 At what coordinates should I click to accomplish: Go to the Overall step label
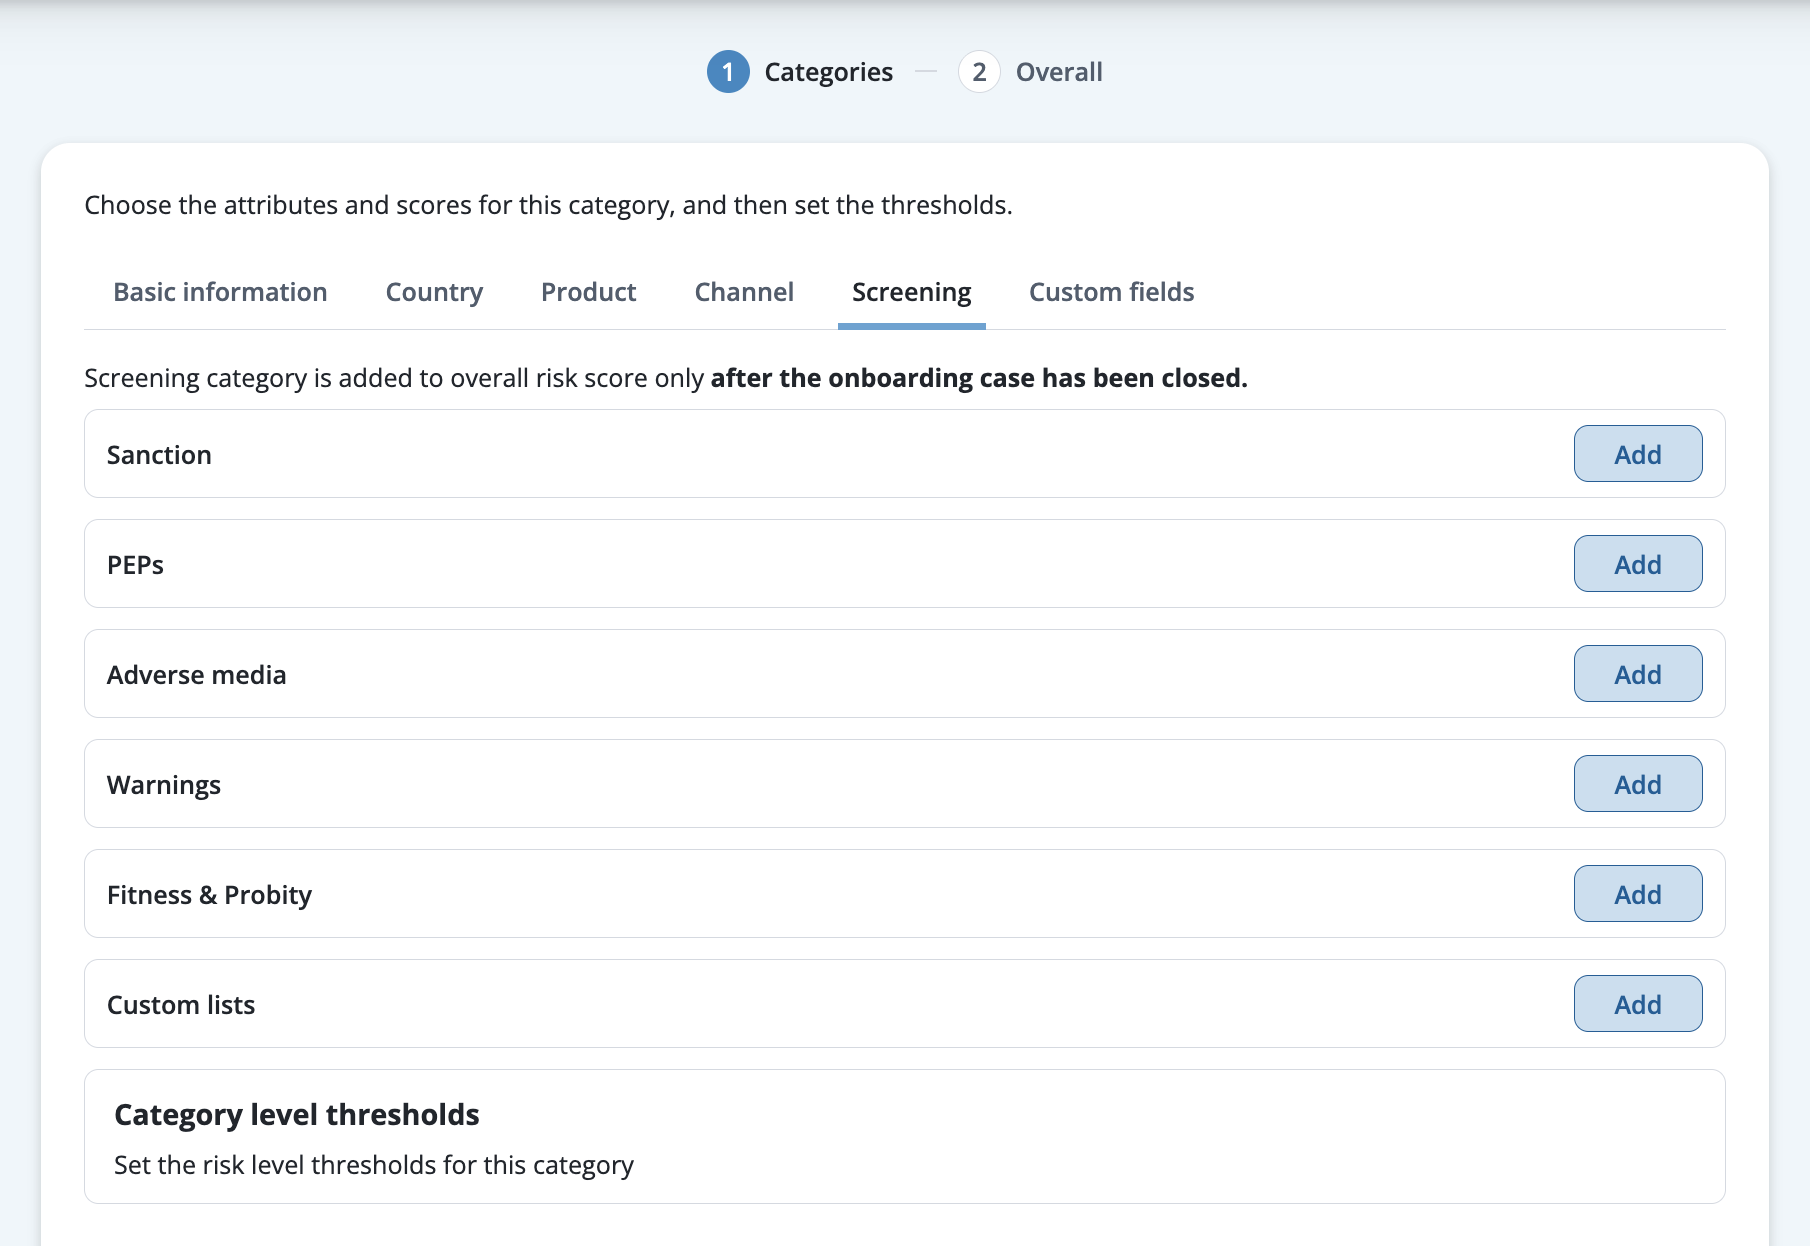(x=1059, y=72)
